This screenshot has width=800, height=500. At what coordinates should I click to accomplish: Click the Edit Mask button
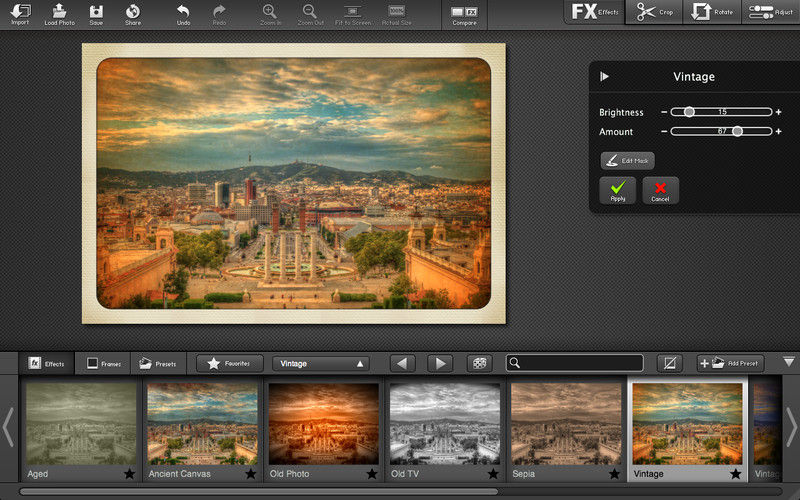click(x=628, y=161)
